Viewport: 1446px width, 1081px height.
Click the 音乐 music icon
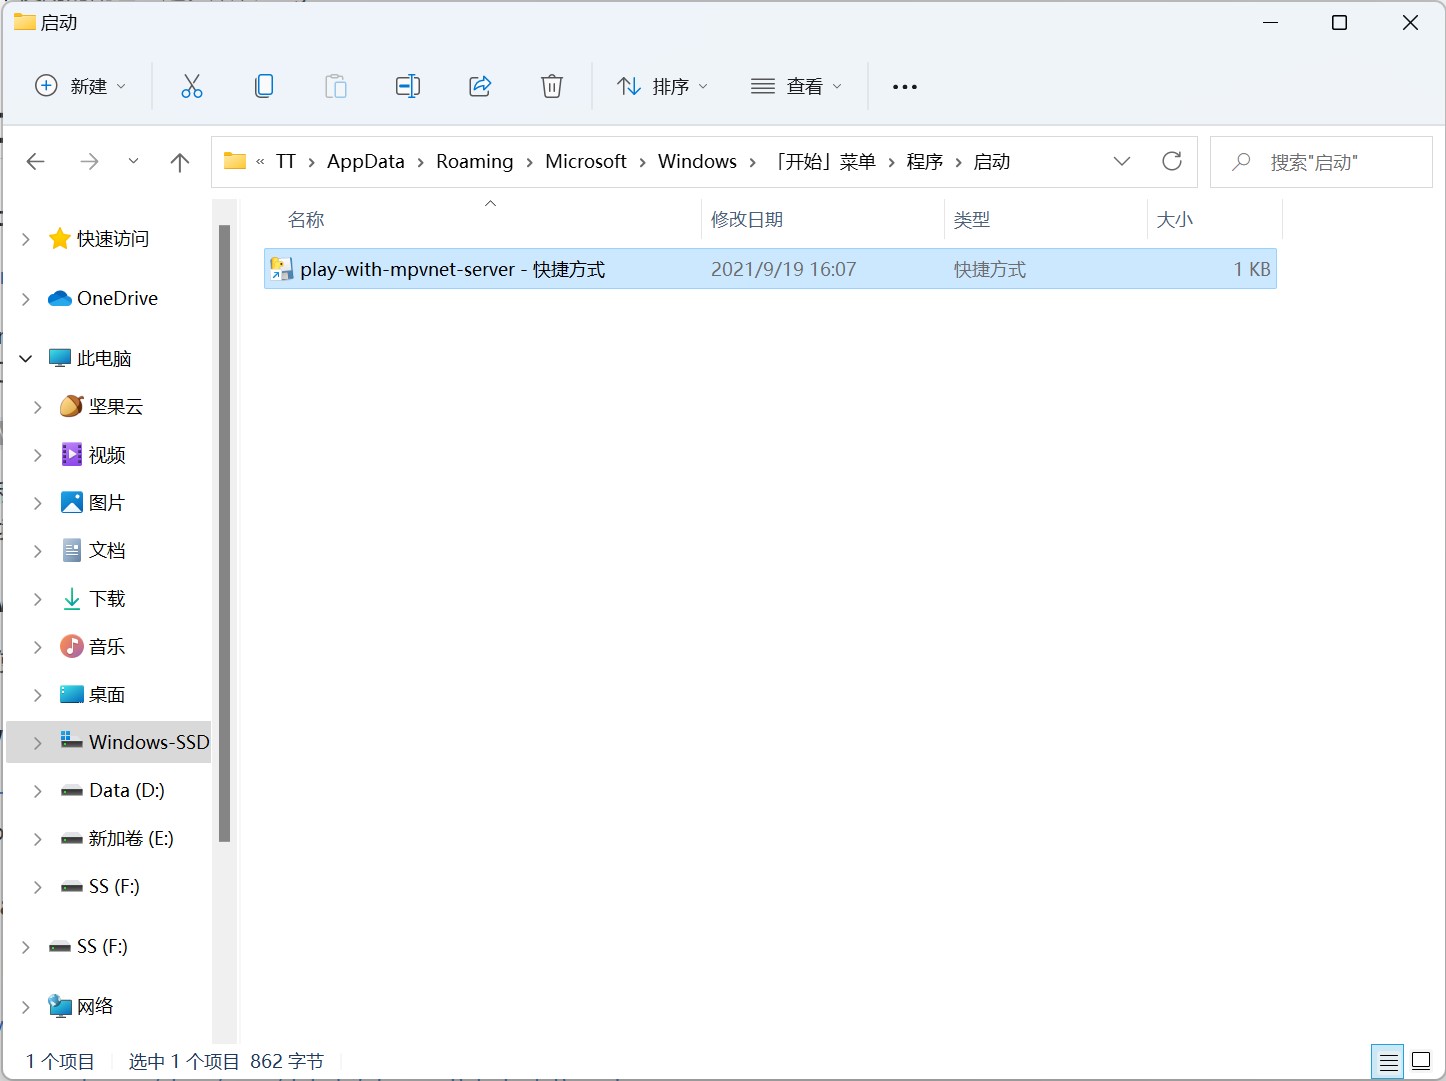point(72,646)
